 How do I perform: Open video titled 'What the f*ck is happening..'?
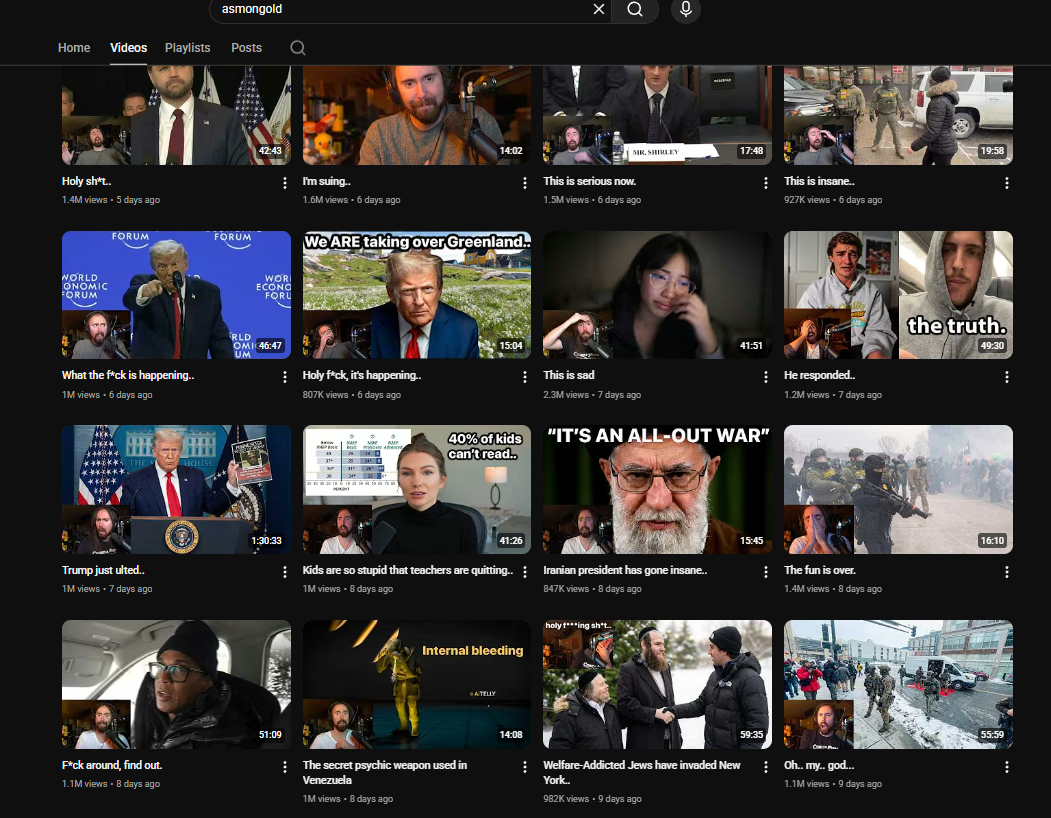click(x=128, y=375)
